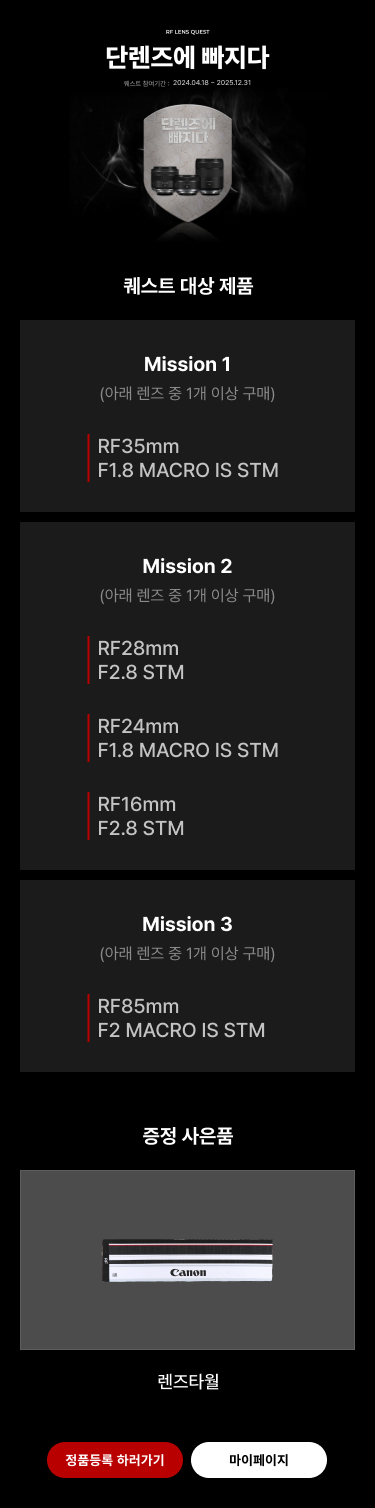The width and height of the screenshot is (375, 1508).
Task: Click the Mission 2 heading
Action: tap(188, 566)
